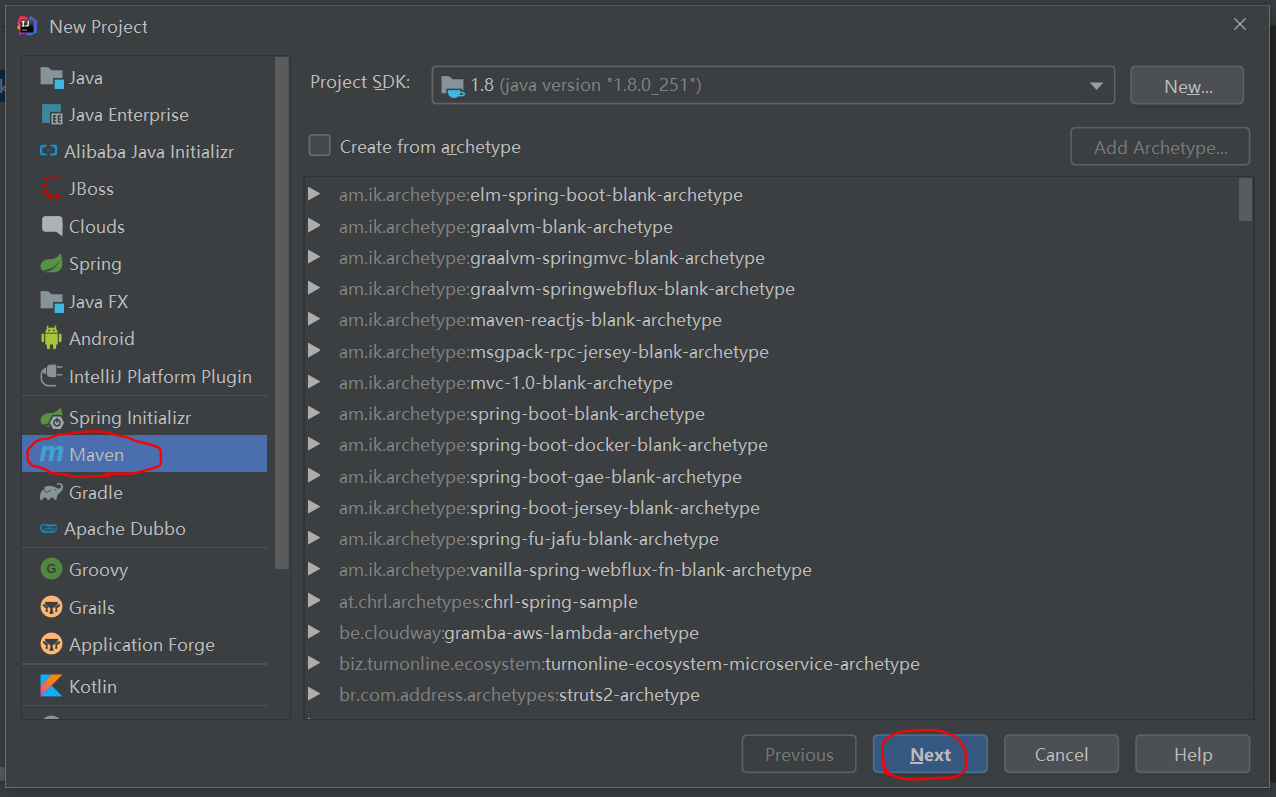Click the SDK folder icon in combo box
The image size is (1276, 797).
pos(453,86)
